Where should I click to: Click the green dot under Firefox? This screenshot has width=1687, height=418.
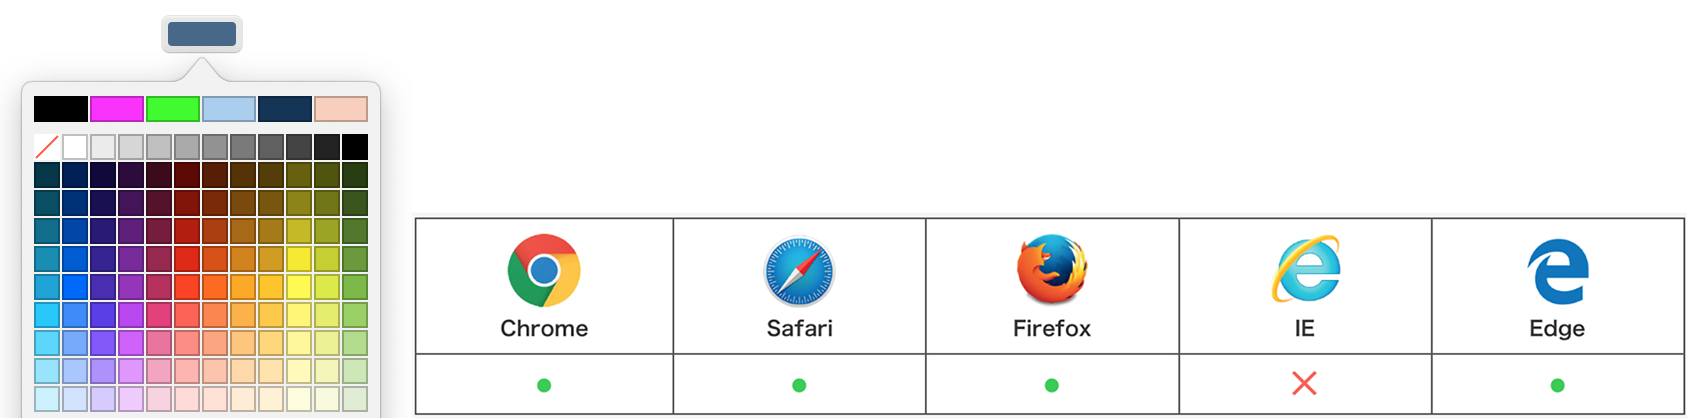pyautogui.click(x=1052, y=385)
